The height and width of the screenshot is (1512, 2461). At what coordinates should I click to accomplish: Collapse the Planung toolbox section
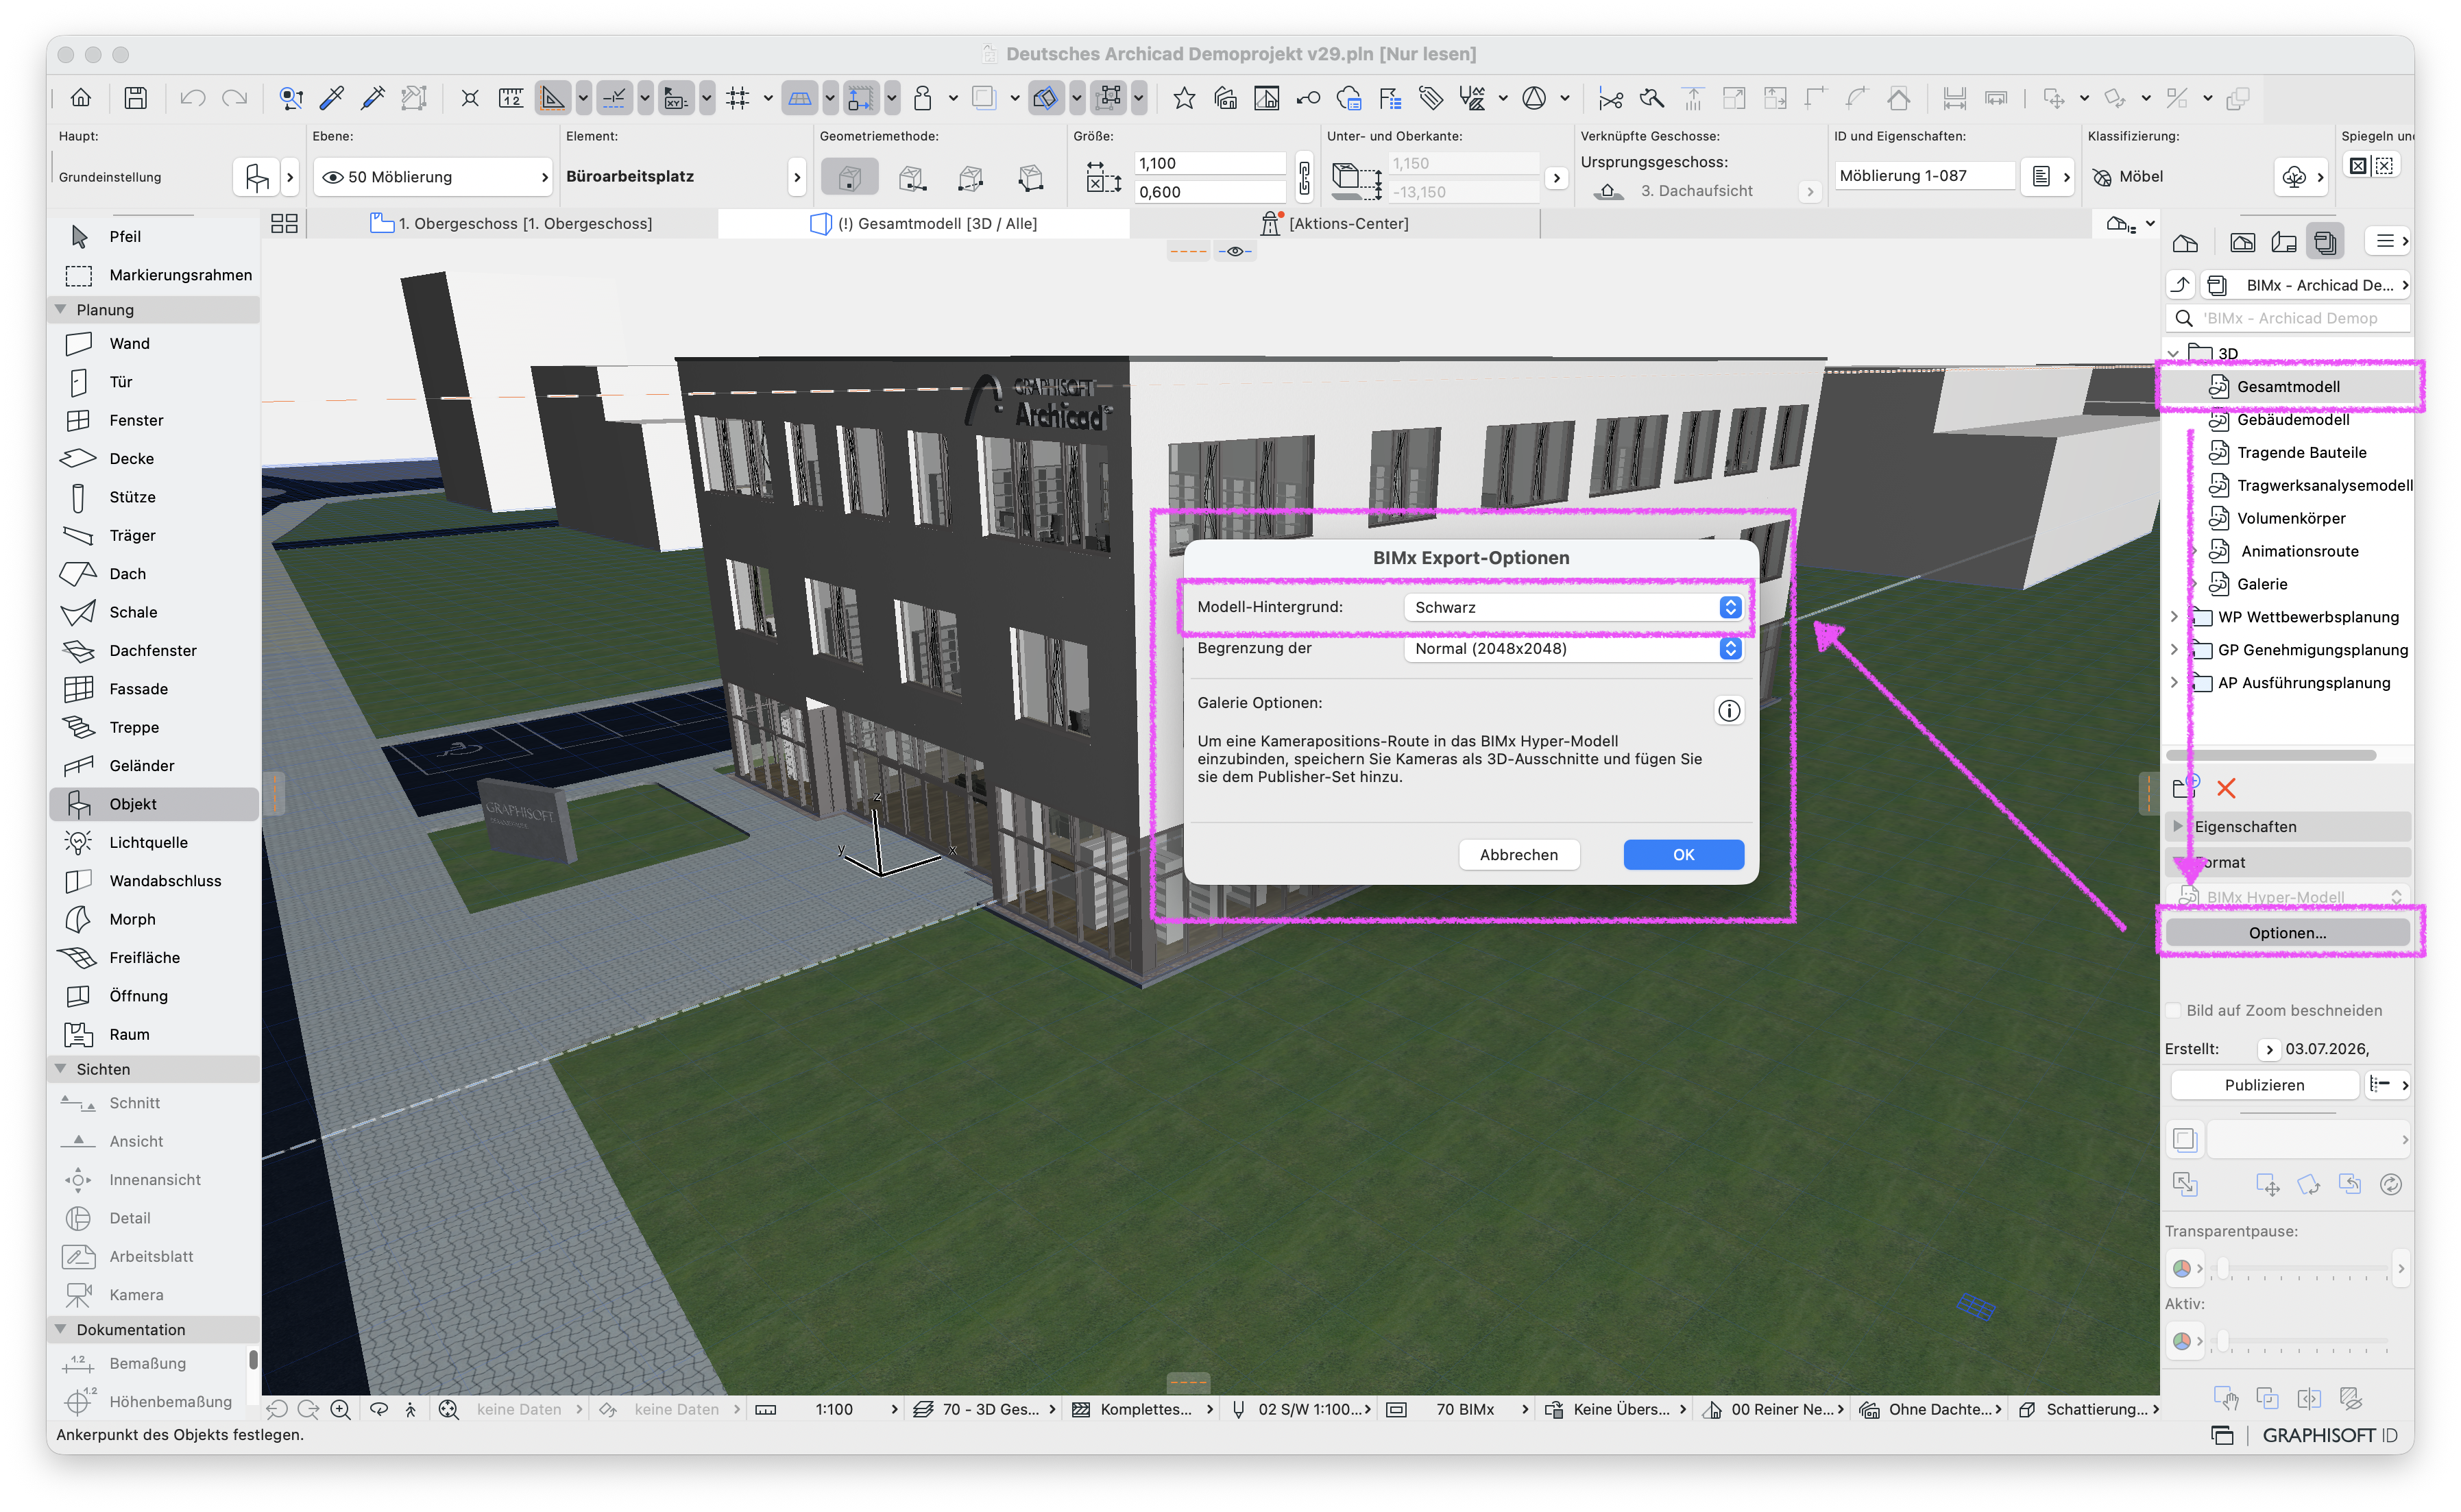61,310
